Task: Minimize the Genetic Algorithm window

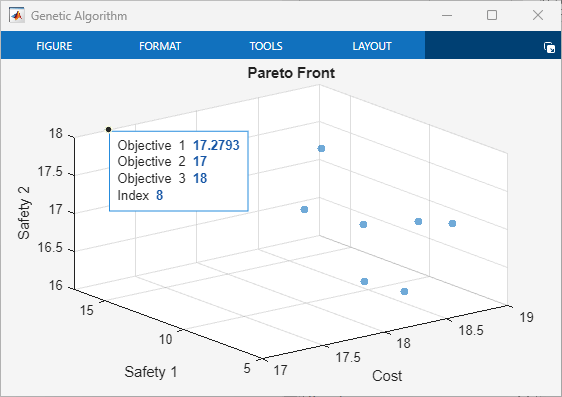Action: (x=447, y=15)
